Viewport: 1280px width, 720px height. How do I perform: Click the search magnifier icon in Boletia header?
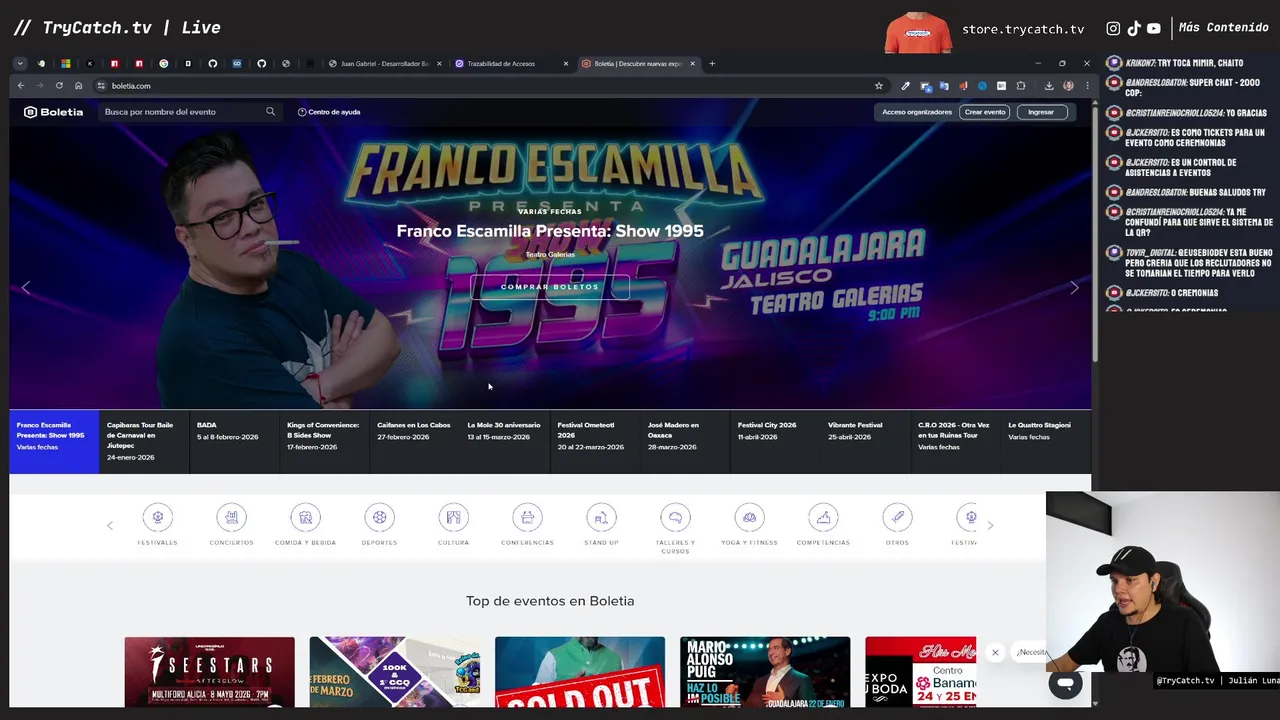click(270, 112)
